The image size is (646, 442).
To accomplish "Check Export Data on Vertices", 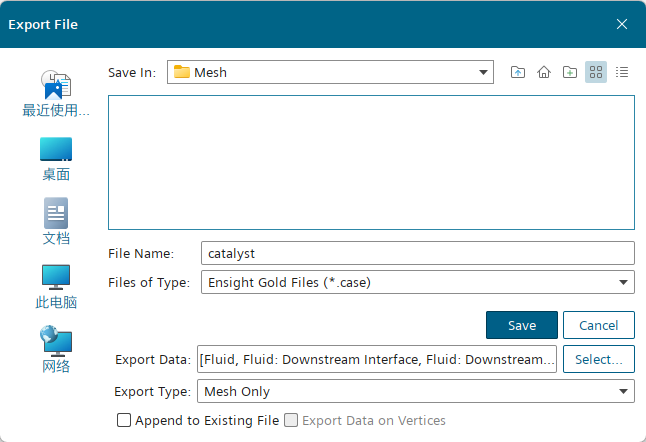I will tap(292, 421).
